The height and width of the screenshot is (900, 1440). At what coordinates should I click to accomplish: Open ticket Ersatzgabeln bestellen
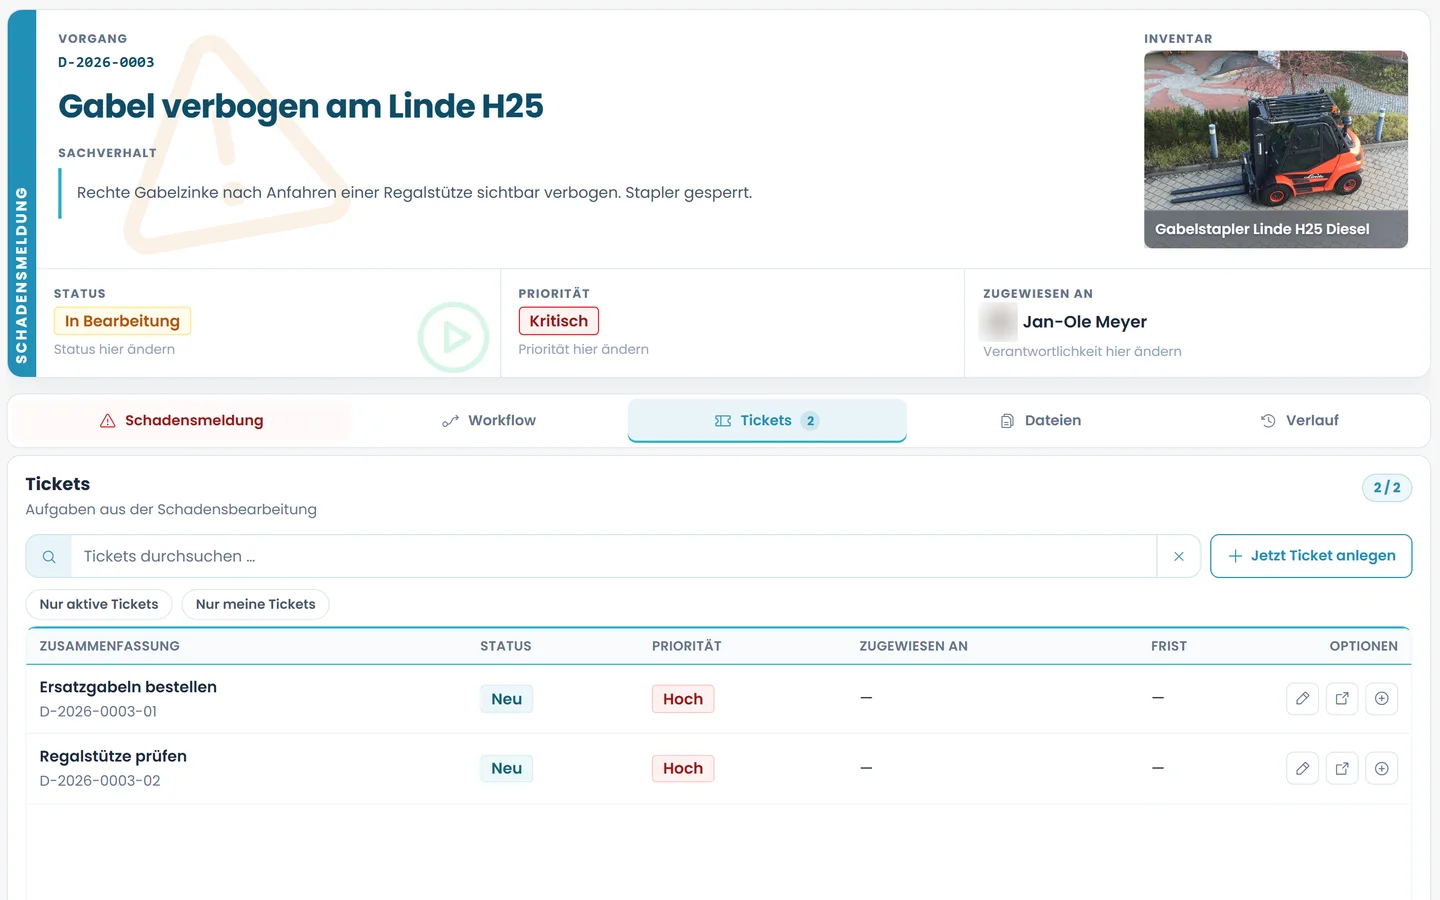tap(128, 687)
